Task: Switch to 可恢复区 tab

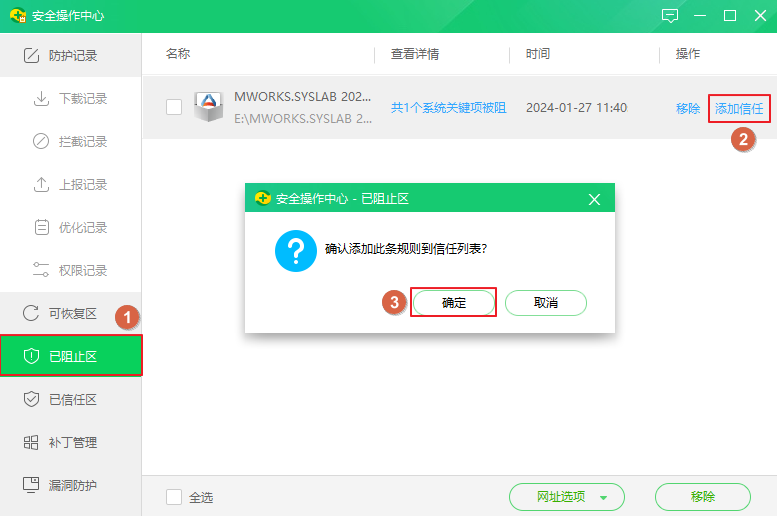Action: click(x=72, y=314)
